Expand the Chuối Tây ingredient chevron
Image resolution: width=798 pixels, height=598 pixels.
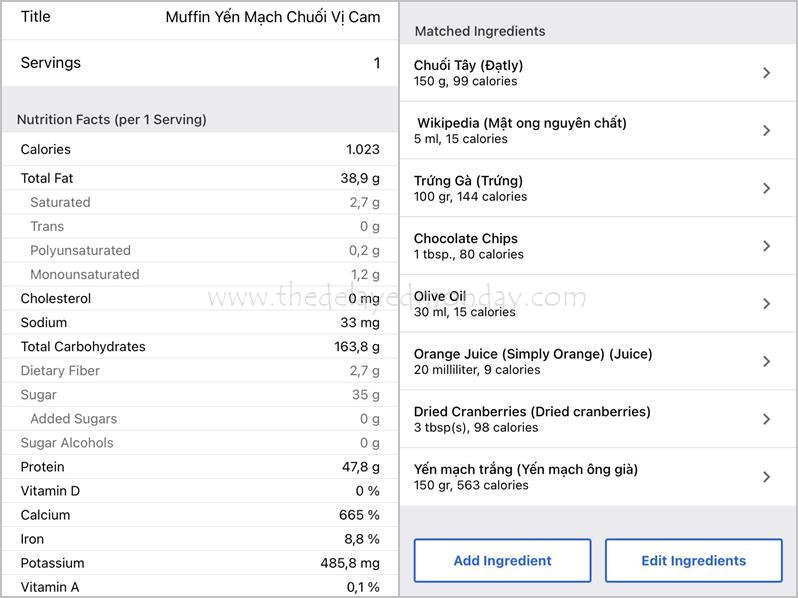[x=767, y=73]
